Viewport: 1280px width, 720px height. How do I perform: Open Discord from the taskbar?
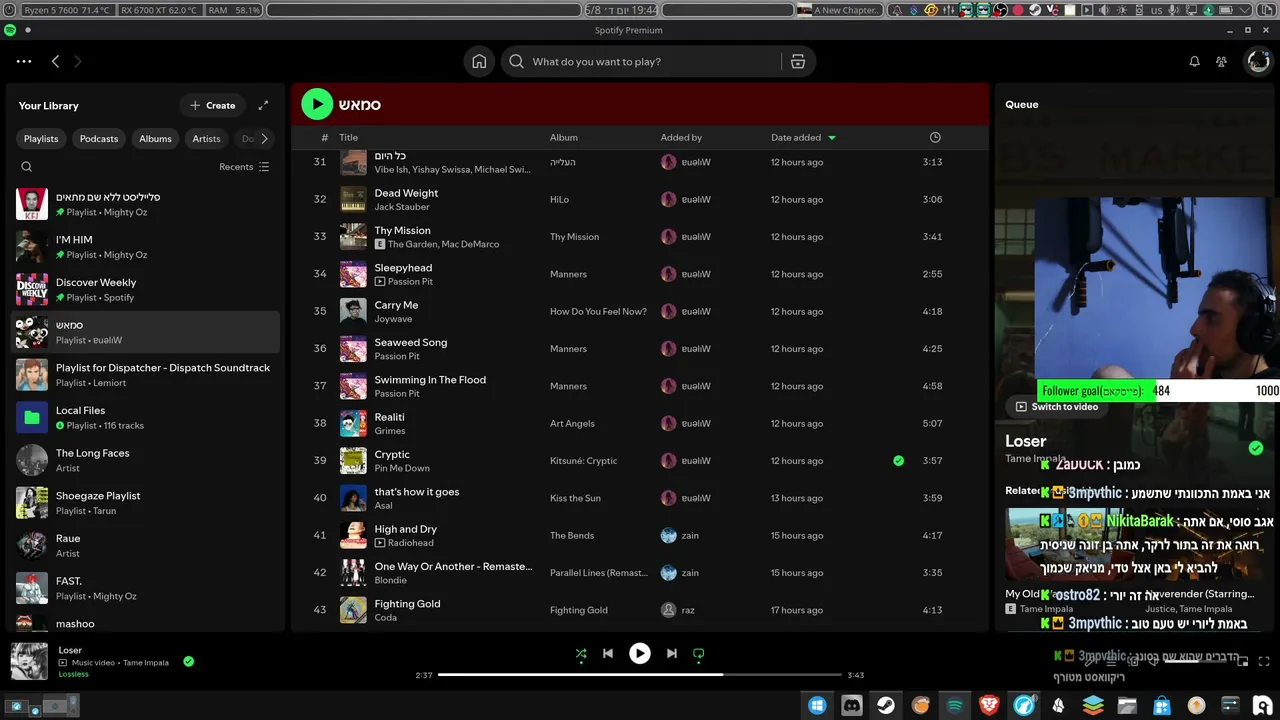click(852, 705)
